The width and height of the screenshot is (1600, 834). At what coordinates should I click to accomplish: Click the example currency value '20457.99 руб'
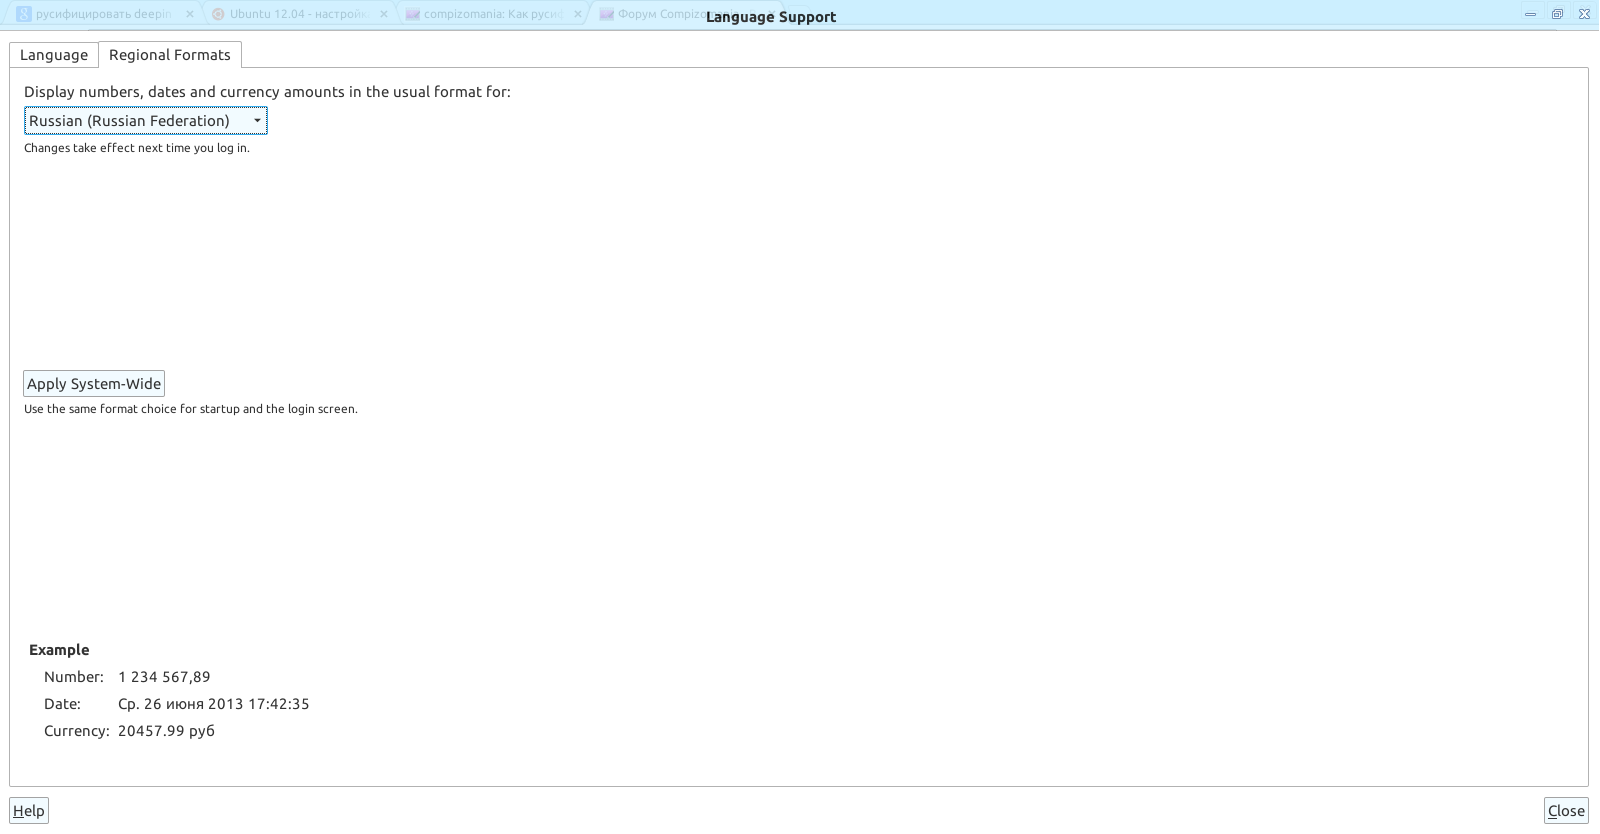coord(166,731)
